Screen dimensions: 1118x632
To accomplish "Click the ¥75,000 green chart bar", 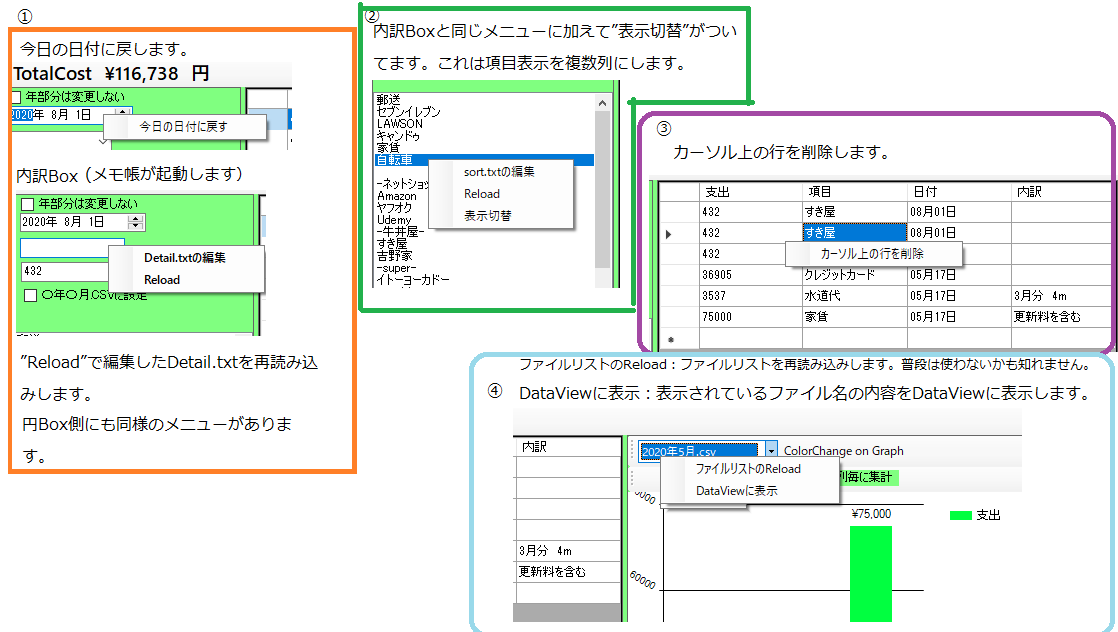I will click(x=871, y=574).
